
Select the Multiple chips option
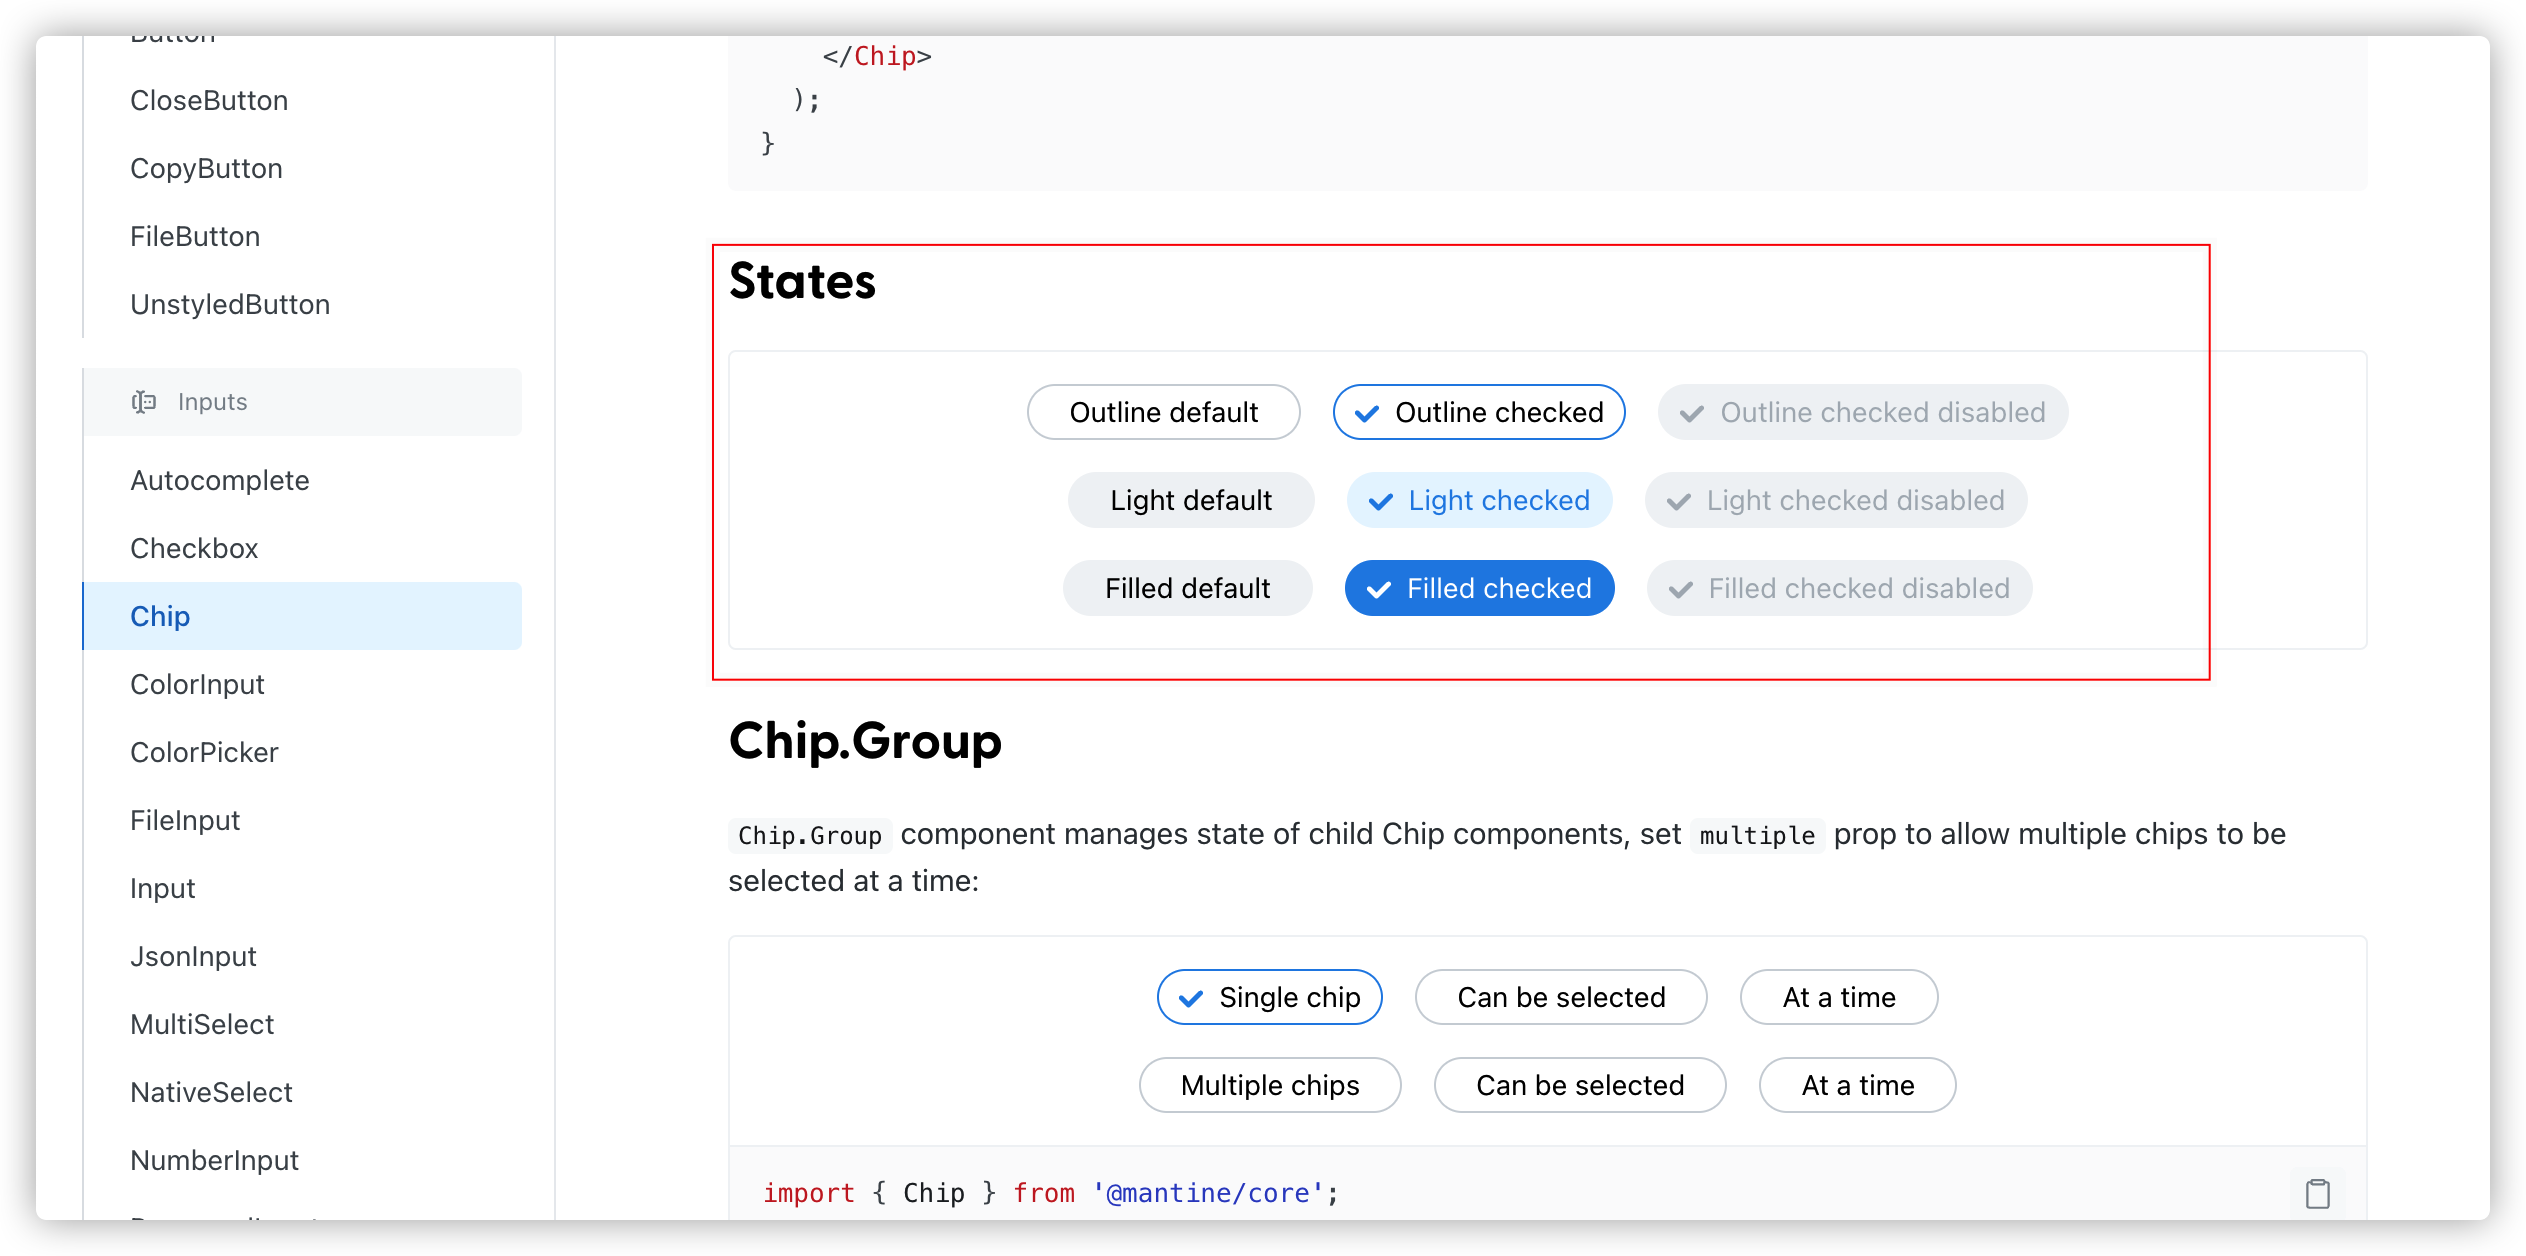click(1269, 1085)
